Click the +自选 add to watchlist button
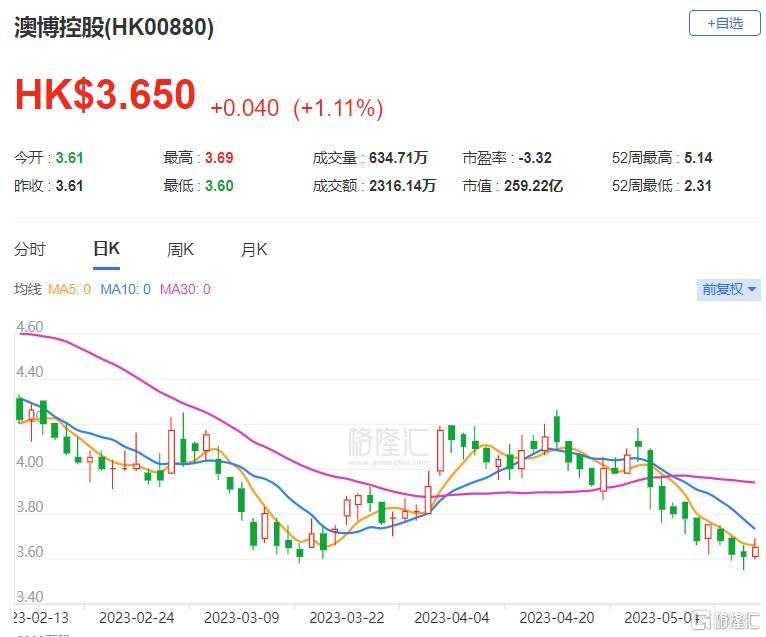Image resolution: width=766 pixels, height=637 pixels. (724, 23)
